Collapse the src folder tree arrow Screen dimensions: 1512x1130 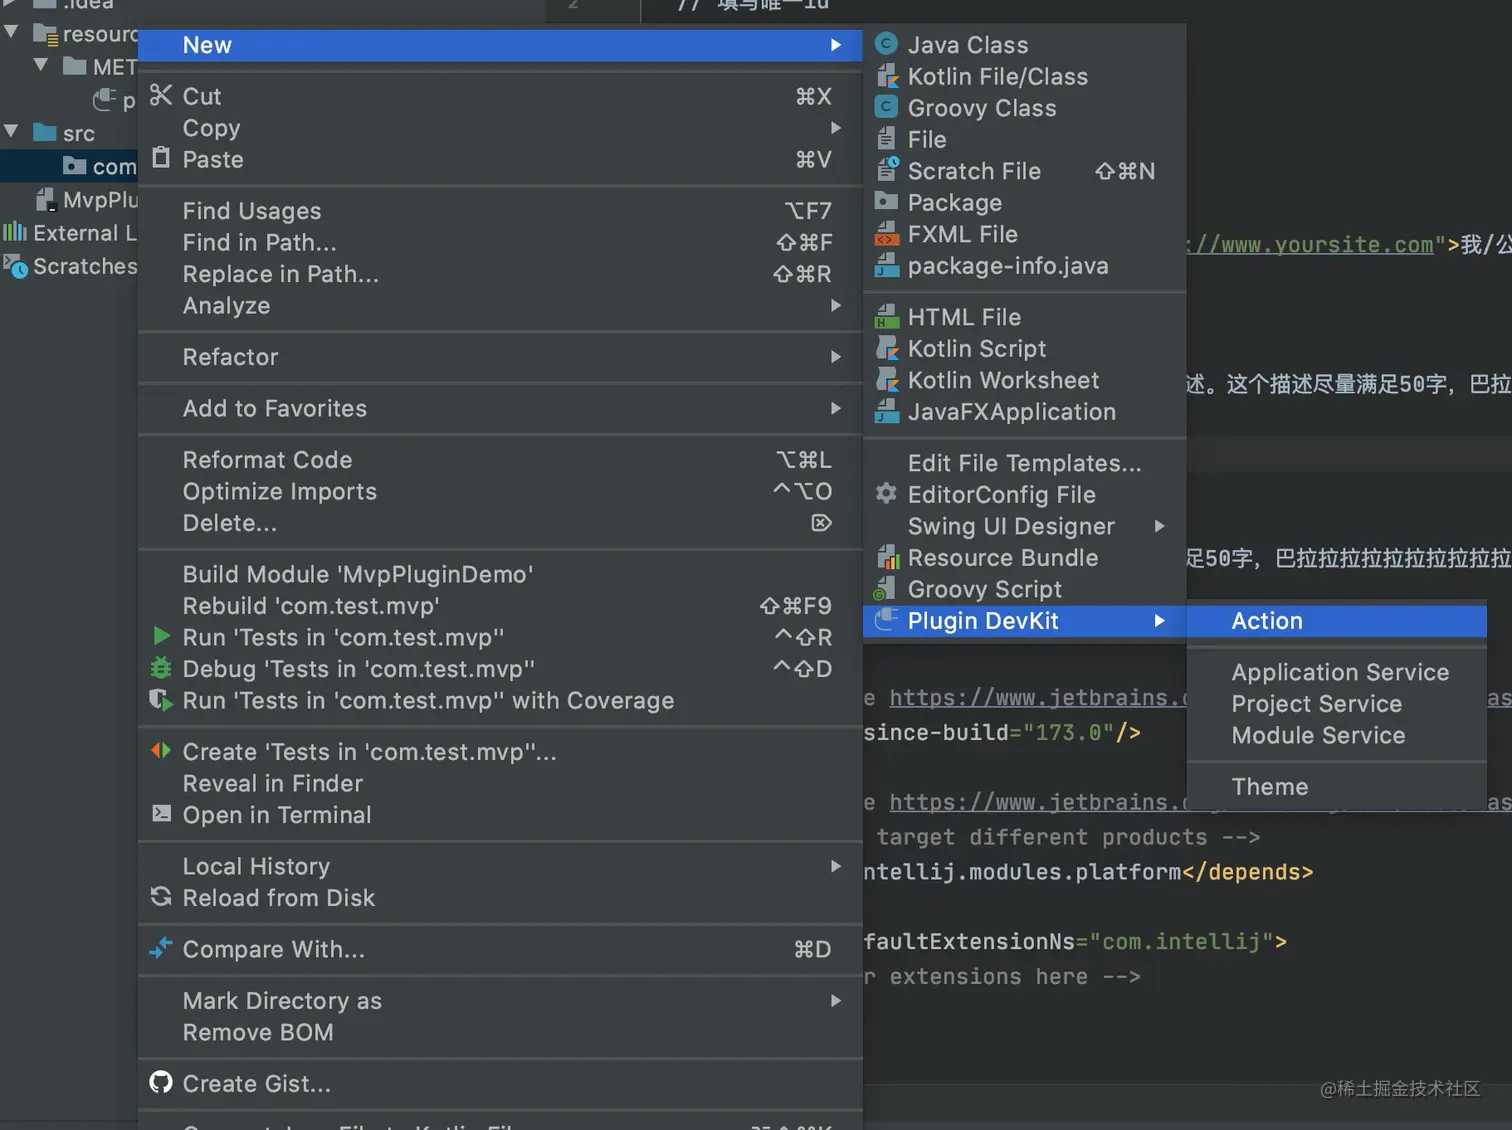[12, 131]
